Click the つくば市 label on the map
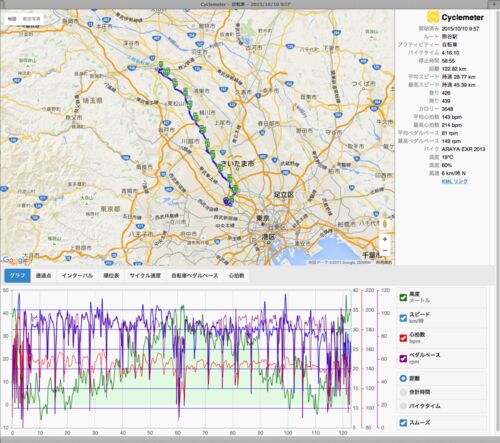 (x=363, y=84)
